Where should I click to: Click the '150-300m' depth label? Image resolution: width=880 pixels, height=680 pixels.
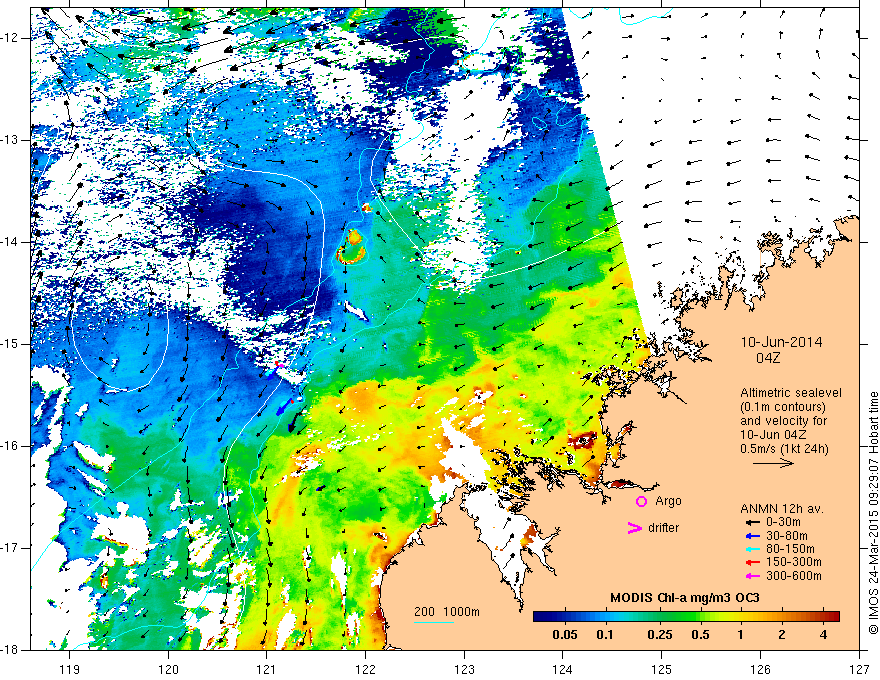click(x=794, y=562)
